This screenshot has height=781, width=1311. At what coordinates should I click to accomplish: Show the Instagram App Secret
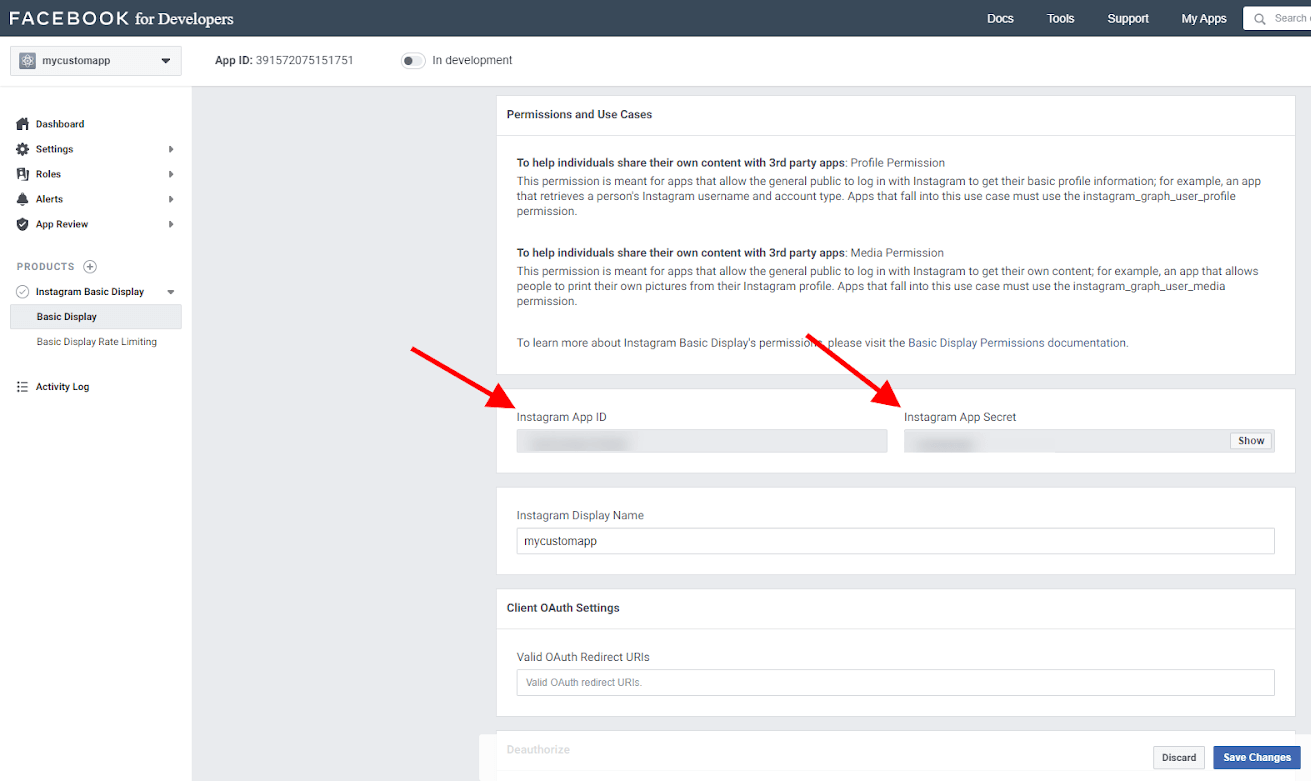point(1251,441)
